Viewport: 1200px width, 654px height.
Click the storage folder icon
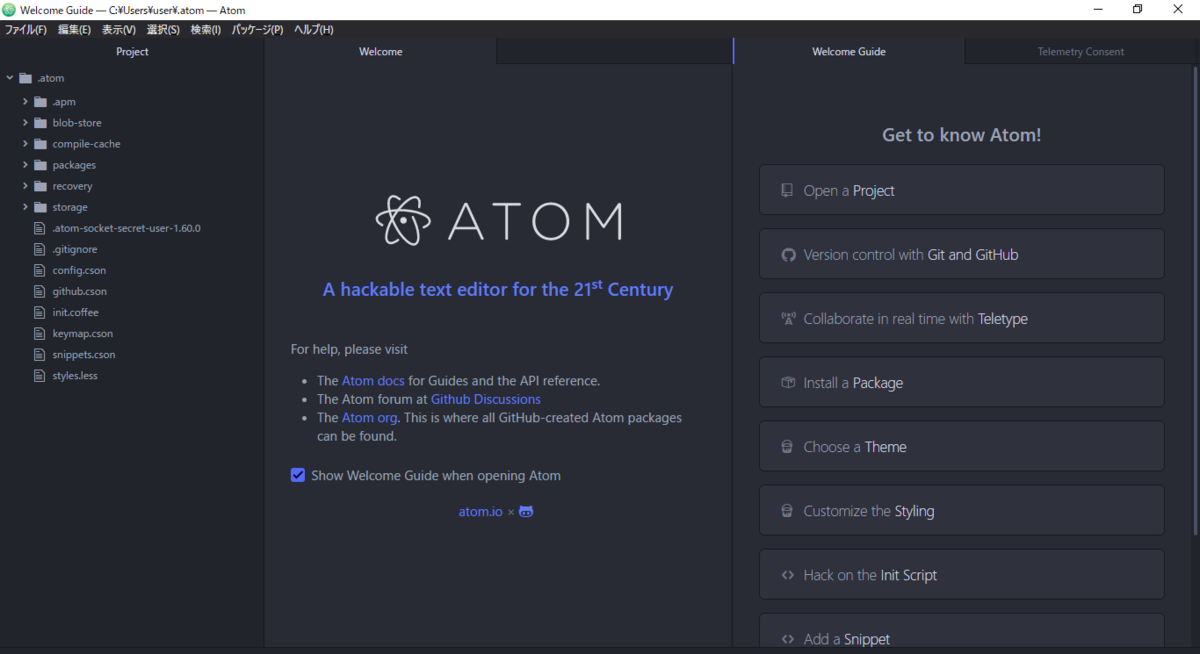[x=41, y=207]
